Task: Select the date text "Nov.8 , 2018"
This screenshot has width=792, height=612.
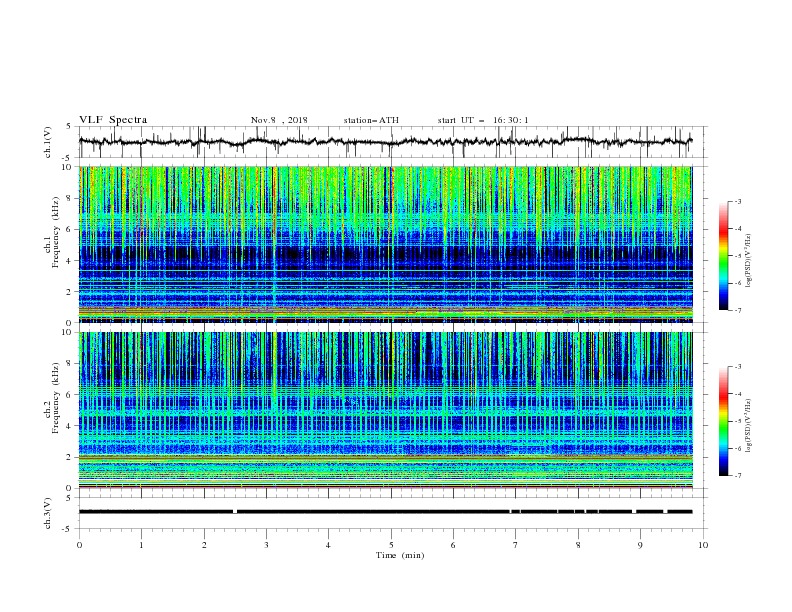Action: [x=279, y=120]
